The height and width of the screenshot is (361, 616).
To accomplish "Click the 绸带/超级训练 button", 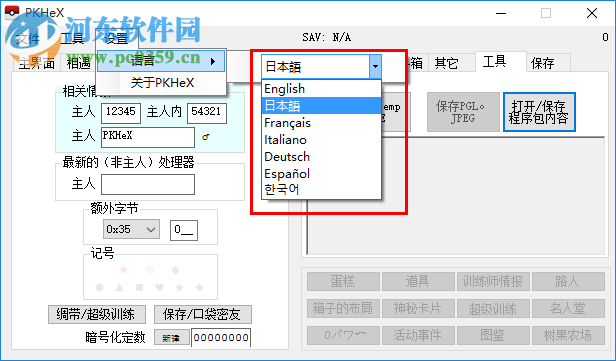I will (97, 314).
